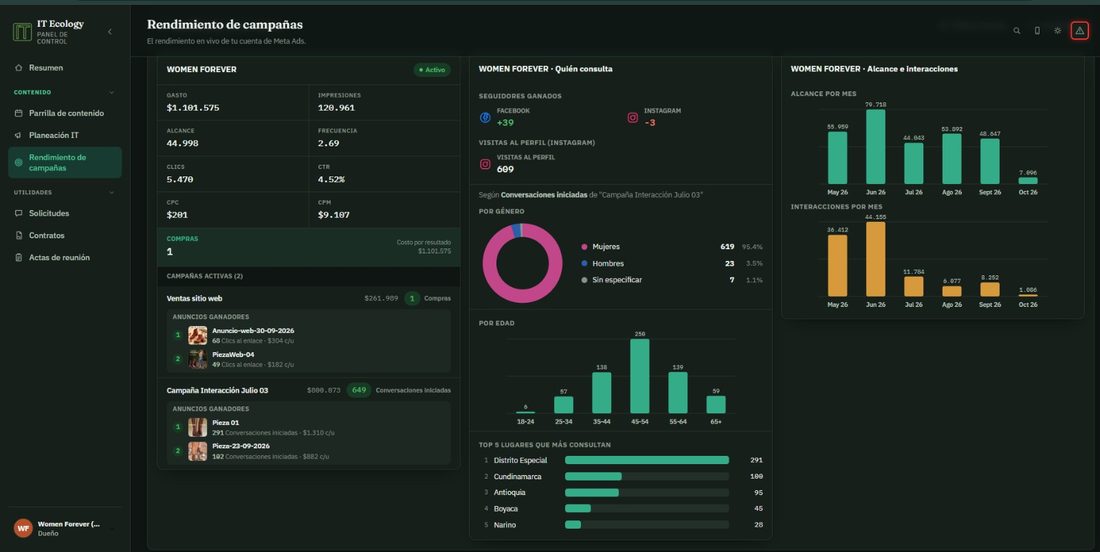Click the Anuncio-web-30-09-2026 ad thumbnail
1100x552 pixels.
coord(197,335)
